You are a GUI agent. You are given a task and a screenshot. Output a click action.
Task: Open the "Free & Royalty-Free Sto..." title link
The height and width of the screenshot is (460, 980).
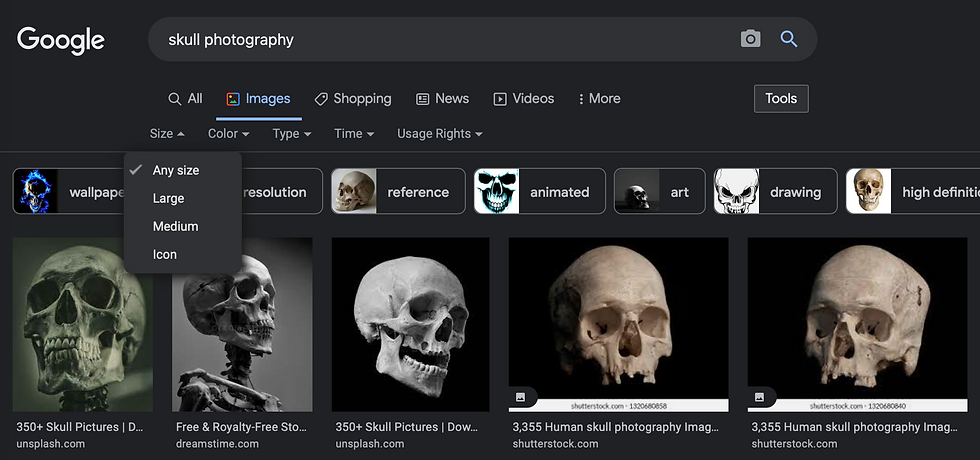pyautogui.click(x=241, y=428)
